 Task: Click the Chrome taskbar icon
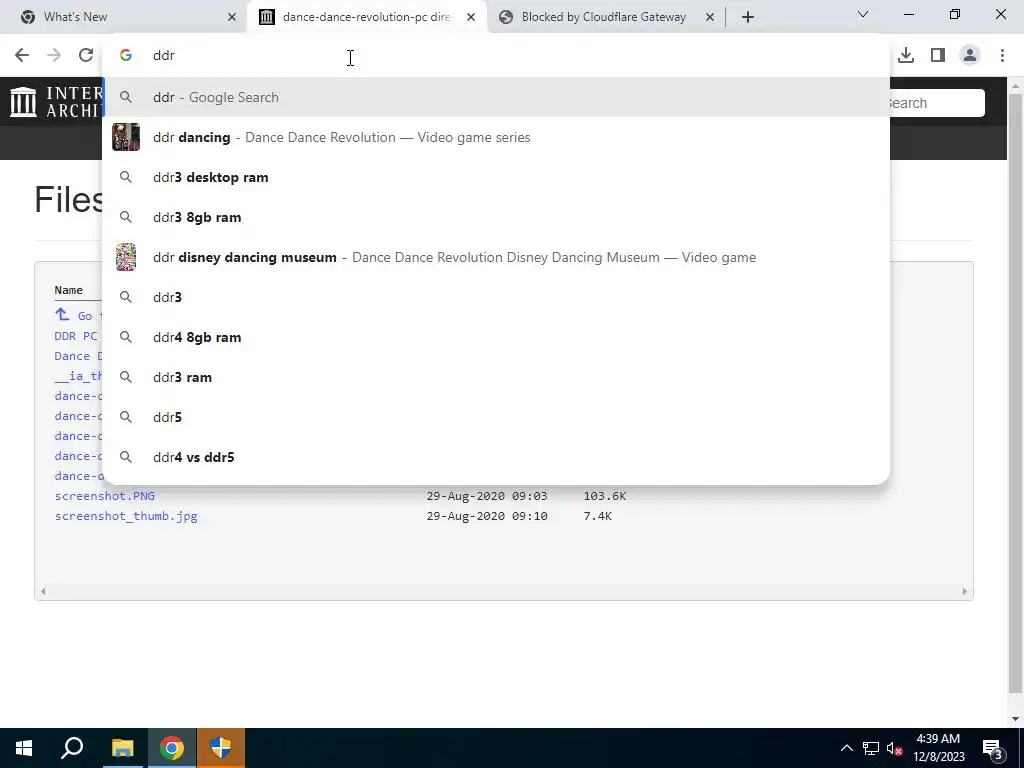(x=171, y=748)
